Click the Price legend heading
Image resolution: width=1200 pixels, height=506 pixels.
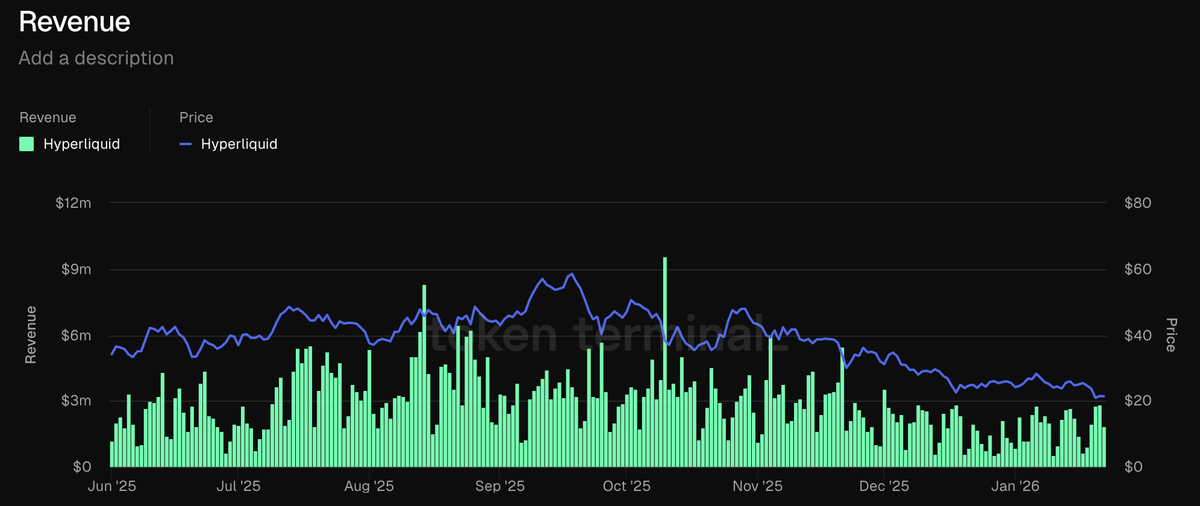pyautogui.click(x=196, y=118)
